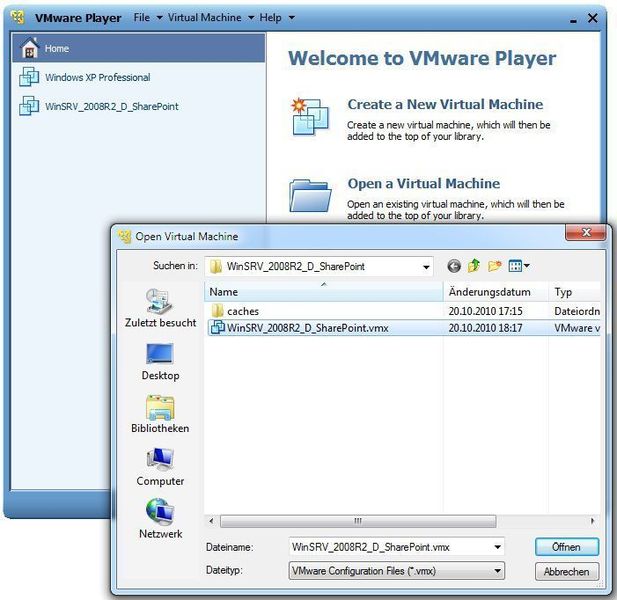Close the Open Virtual Machine dialog

point(586,232)
